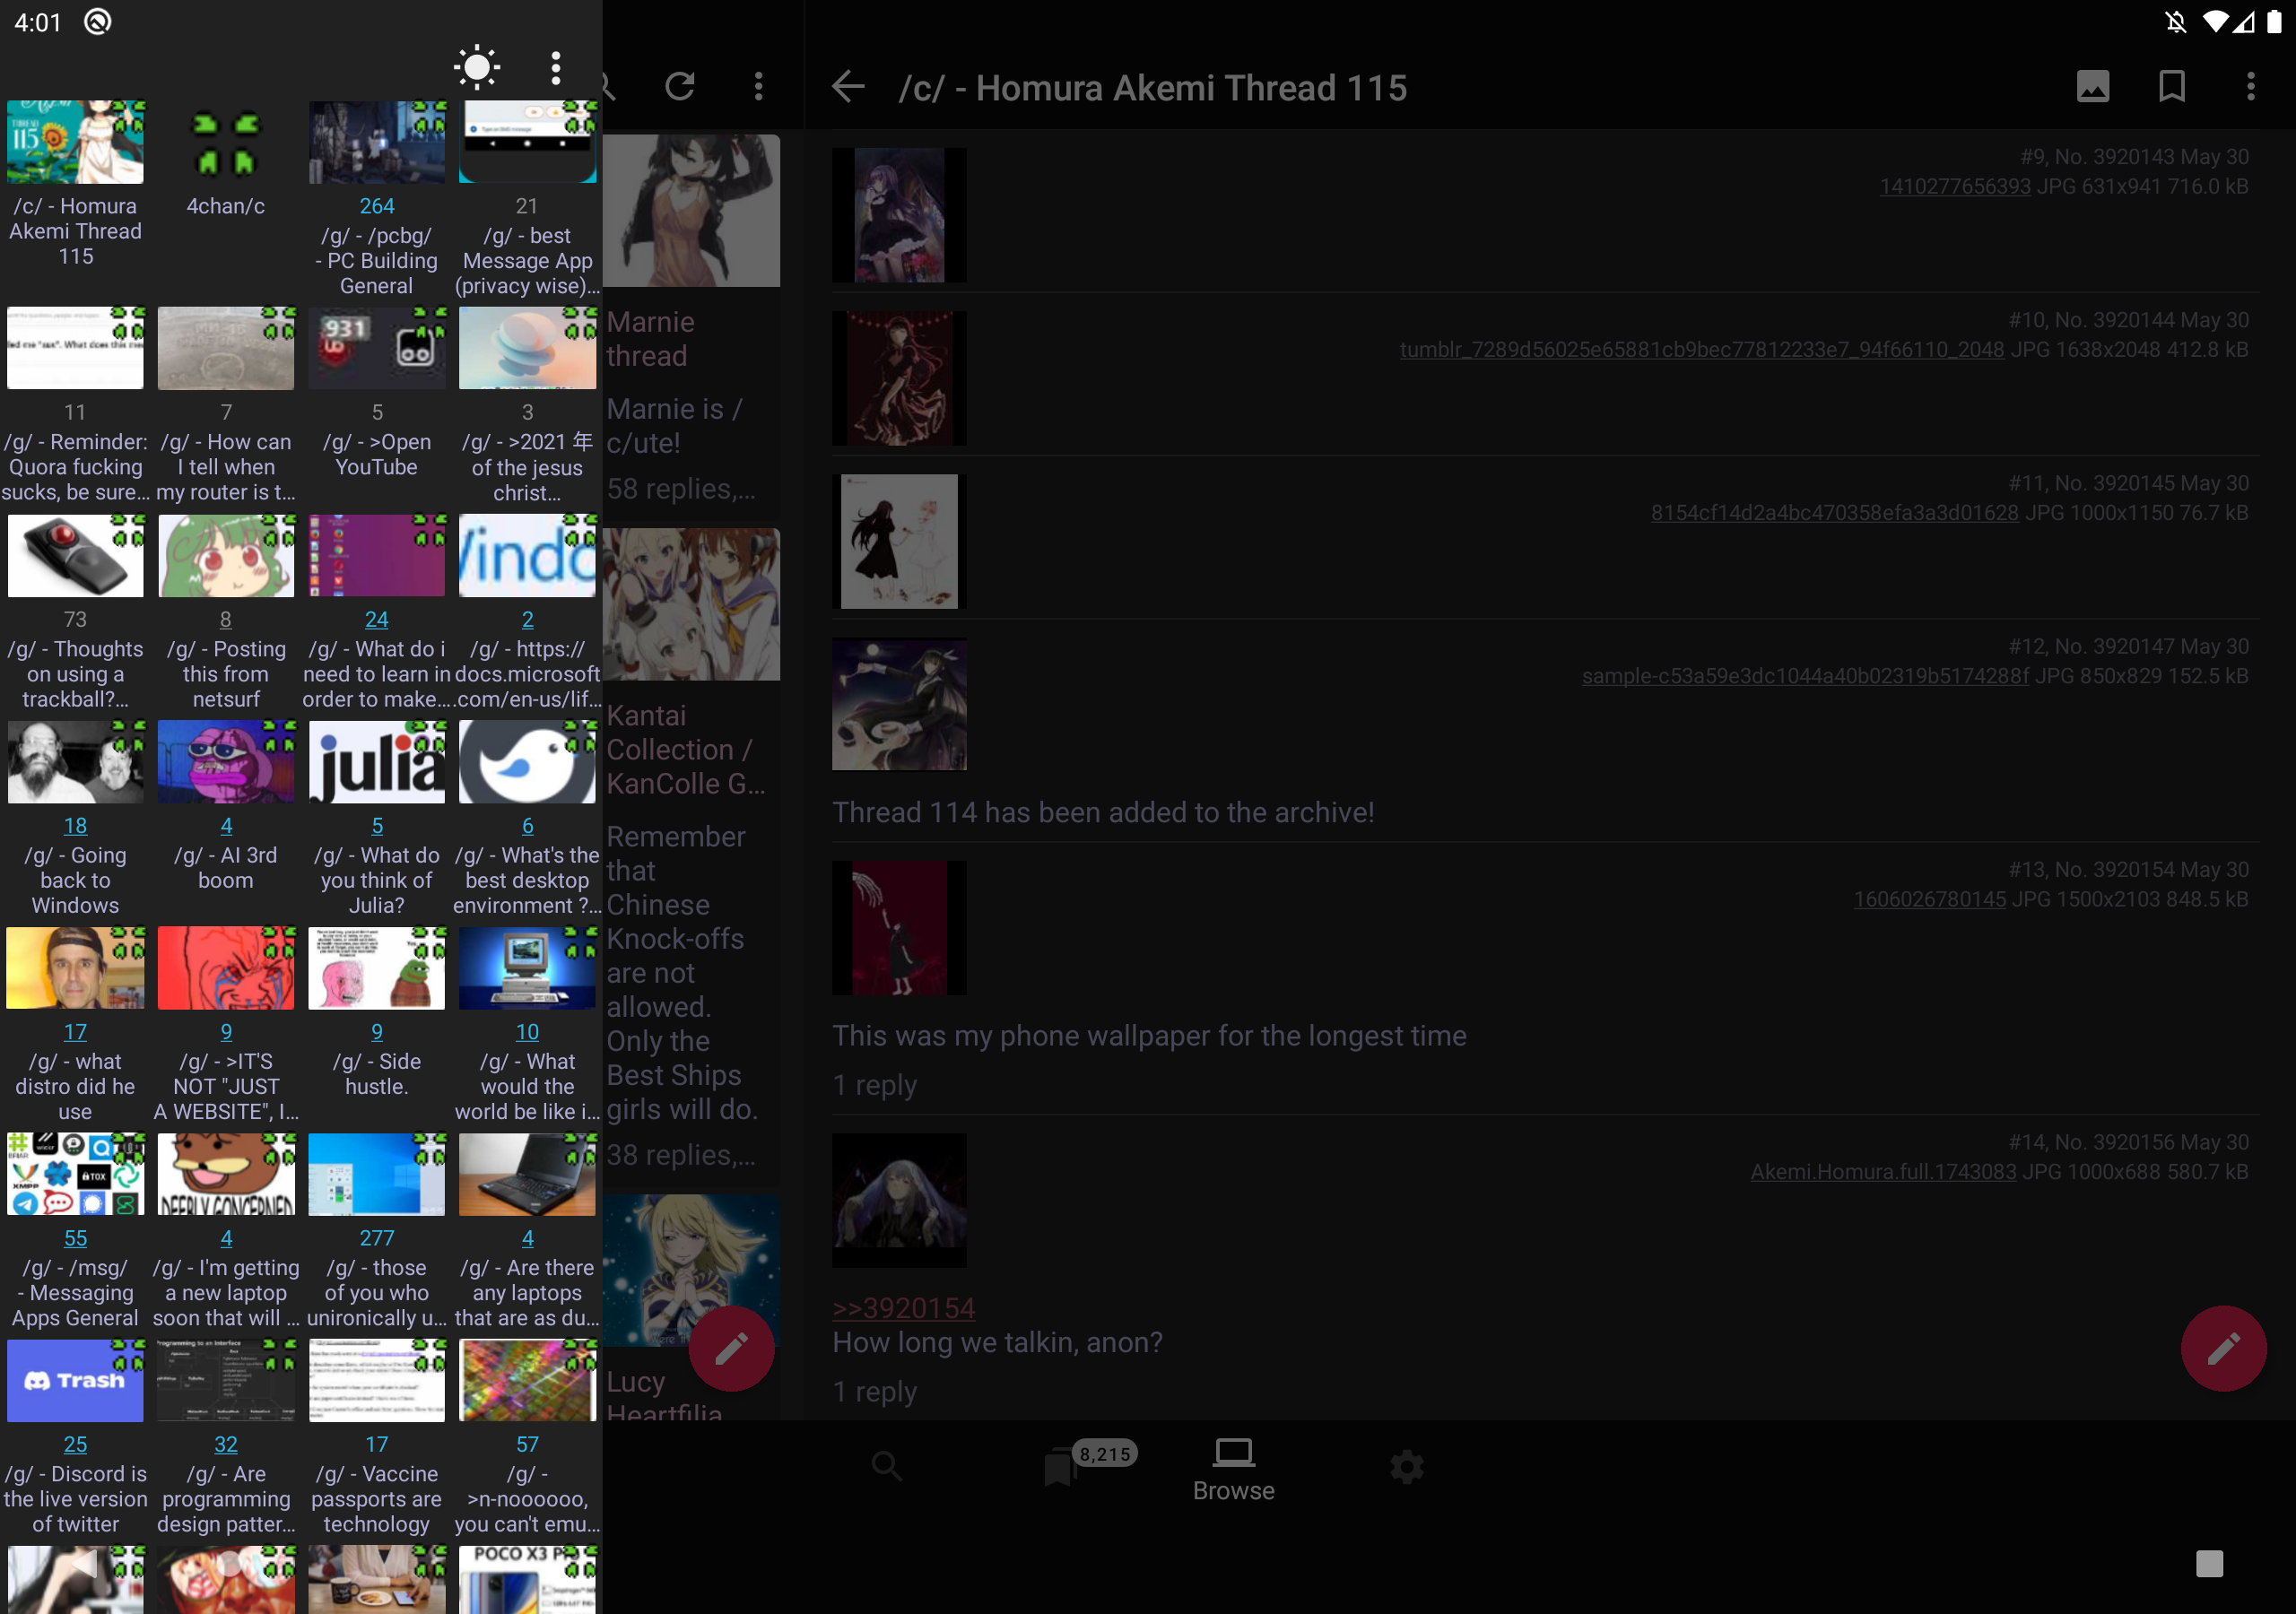Bookmark the Homura Akemi thread

click(2172, 87)
